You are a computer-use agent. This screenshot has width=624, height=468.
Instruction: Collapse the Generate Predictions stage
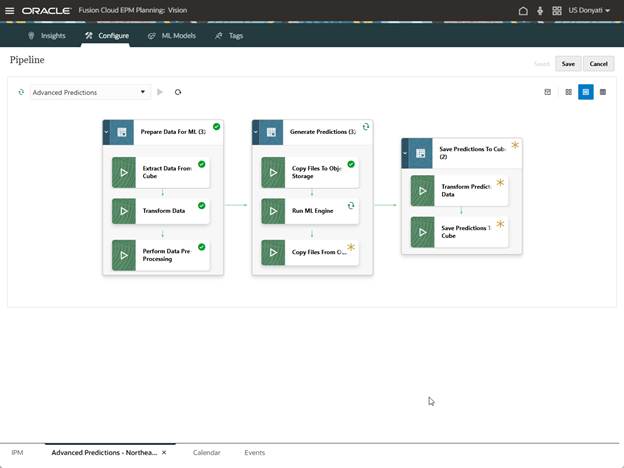[x=256, y=131]
